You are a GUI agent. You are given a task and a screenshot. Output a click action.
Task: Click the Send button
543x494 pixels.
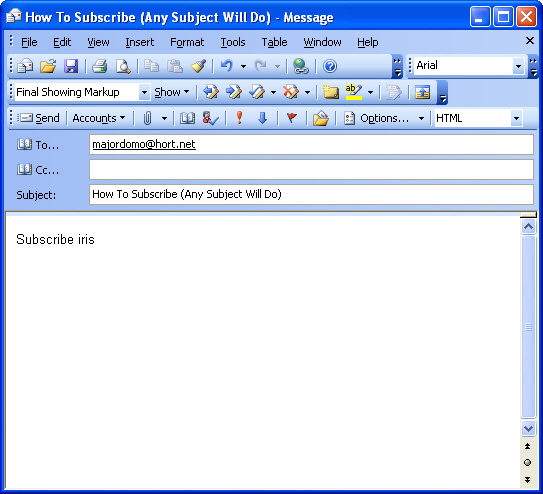pos(39,118)
